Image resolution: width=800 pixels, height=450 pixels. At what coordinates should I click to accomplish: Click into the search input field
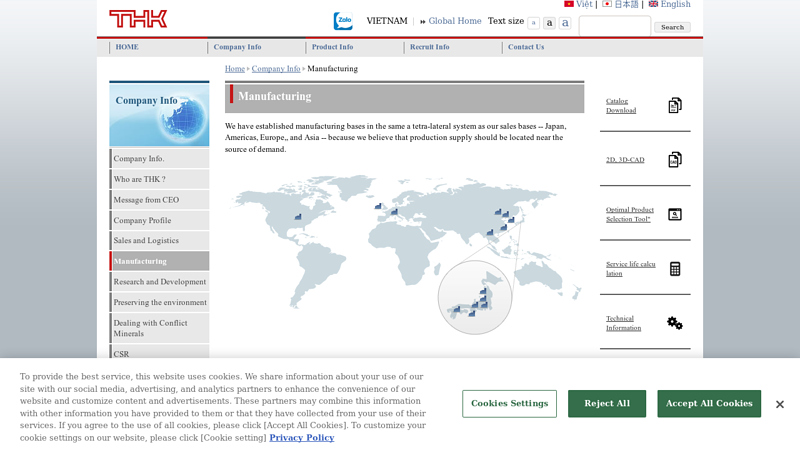(615, 26)
